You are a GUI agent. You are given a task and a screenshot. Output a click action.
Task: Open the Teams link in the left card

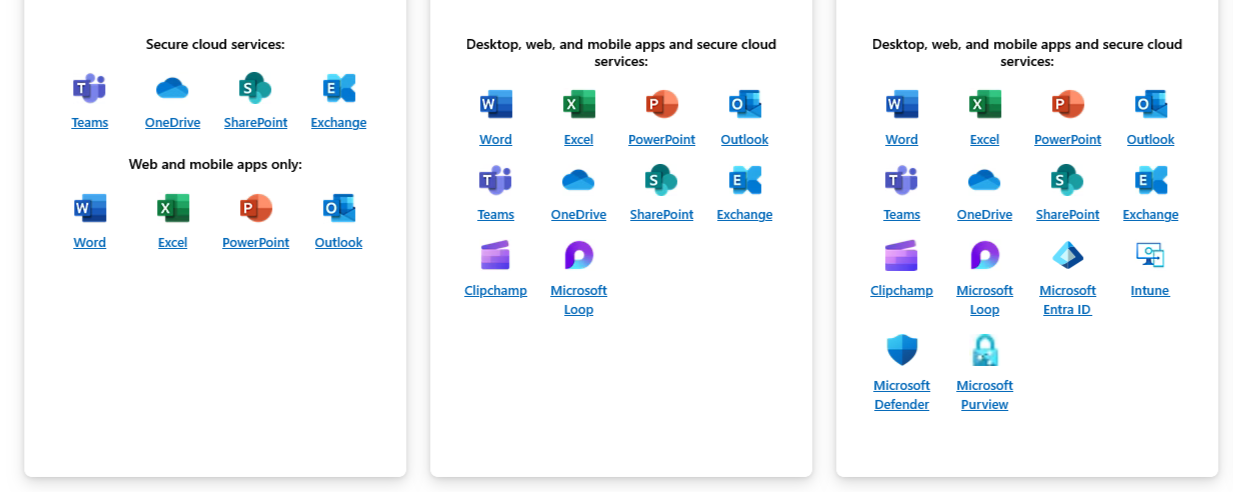pyautogui.click(x=90, y=123)
